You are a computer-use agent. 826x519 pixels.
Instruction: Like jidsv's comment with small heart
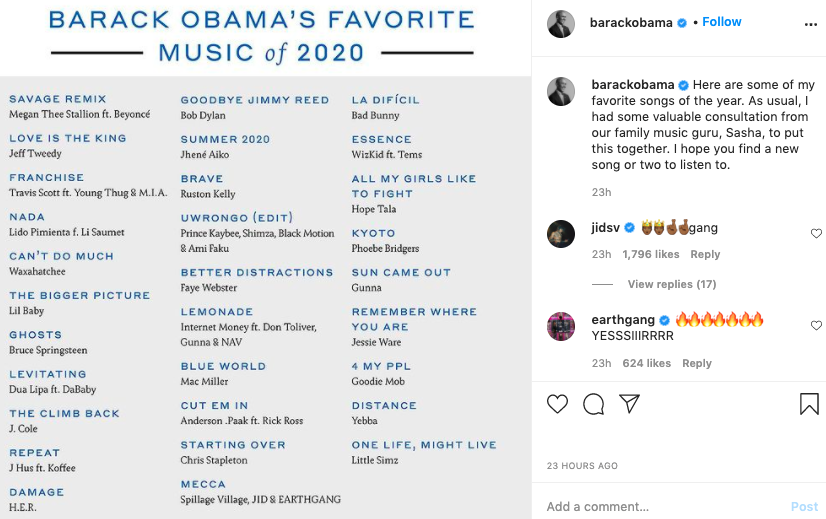coord(816,233)
